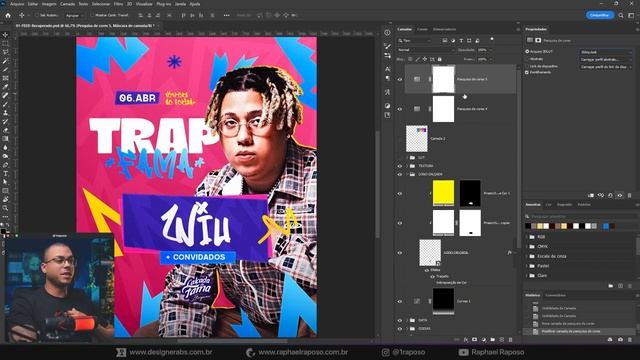The image size is (640, 360).
Task: Add layer mask at panel bottom
Action: pos(475,340)
